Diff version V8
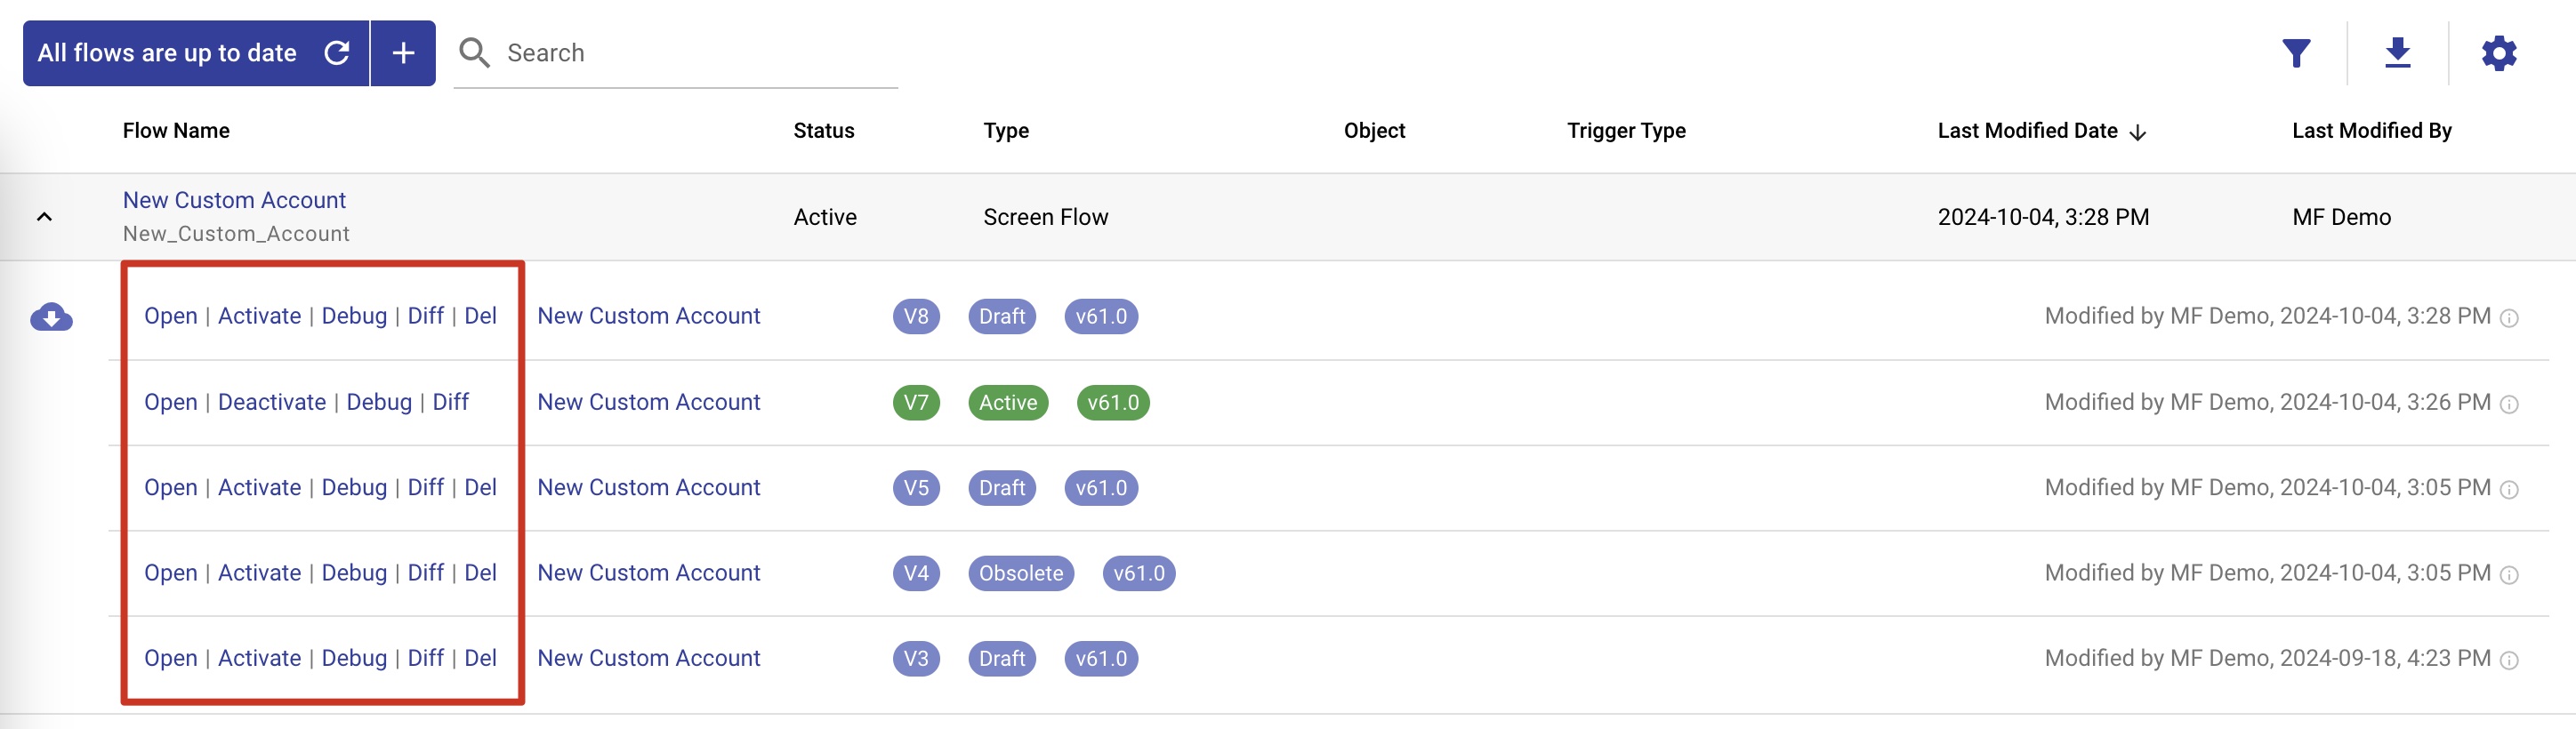 tap(425, 316)
